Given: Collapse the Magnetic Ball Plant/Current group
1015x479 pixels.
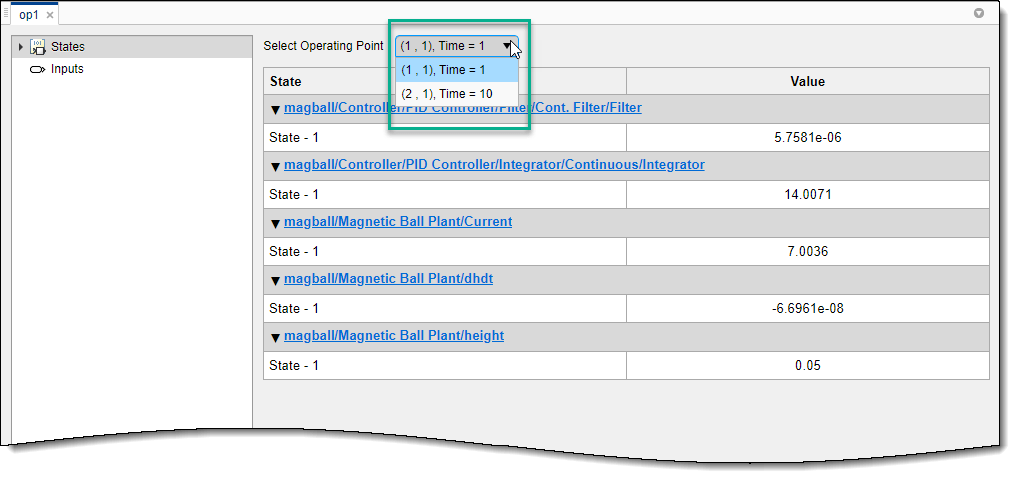Looking at the screenshot, I should coord(276,224).
